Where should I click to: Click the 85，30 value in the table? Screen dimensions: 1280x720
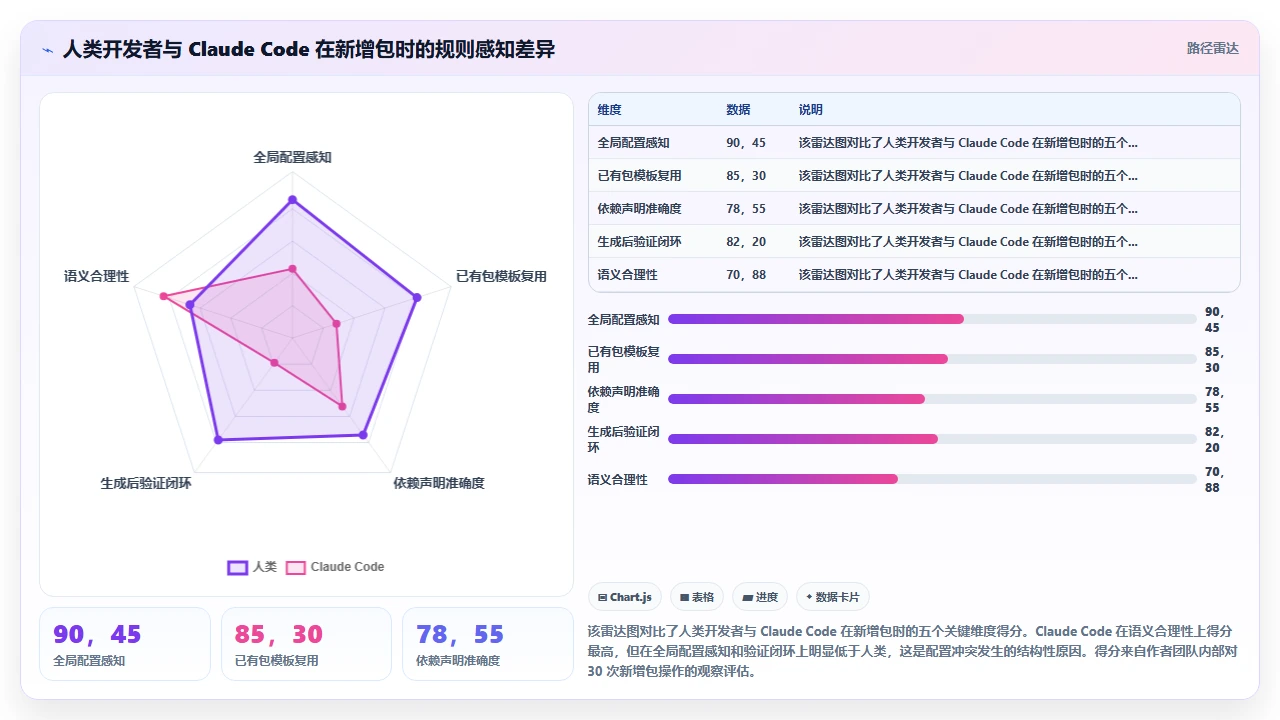746,176
